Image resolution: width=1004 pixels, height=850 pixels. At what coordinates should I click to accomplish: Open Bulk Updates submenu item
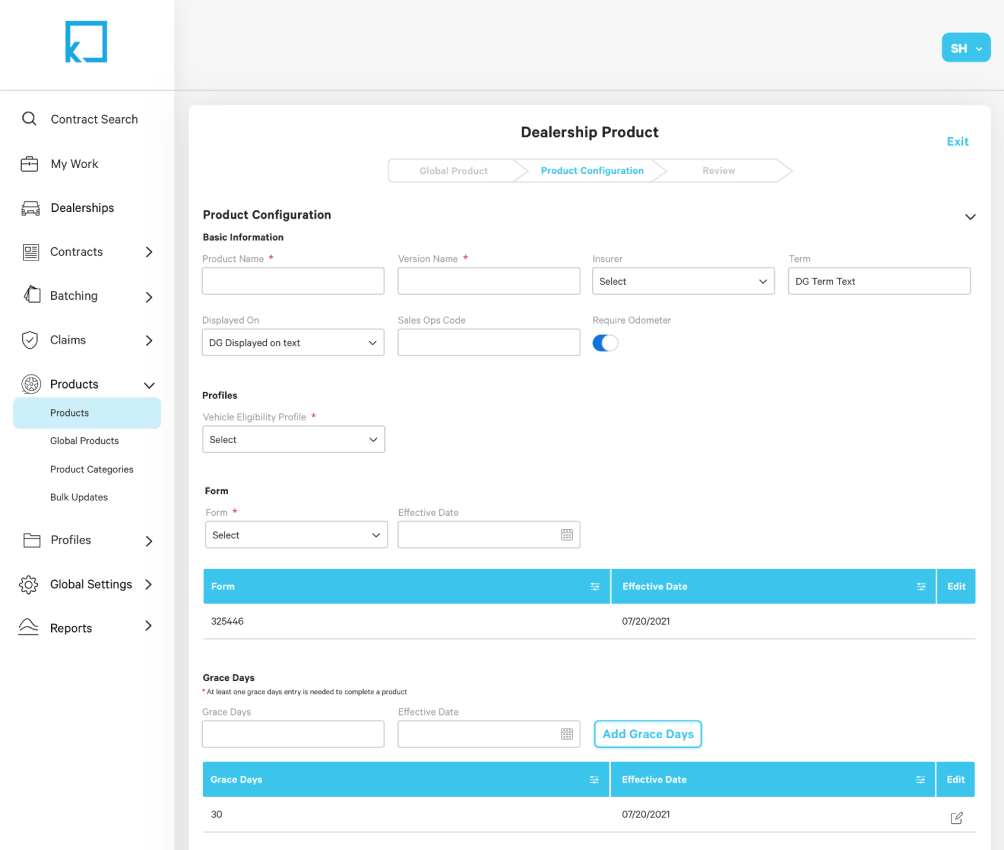click(79, 497)
